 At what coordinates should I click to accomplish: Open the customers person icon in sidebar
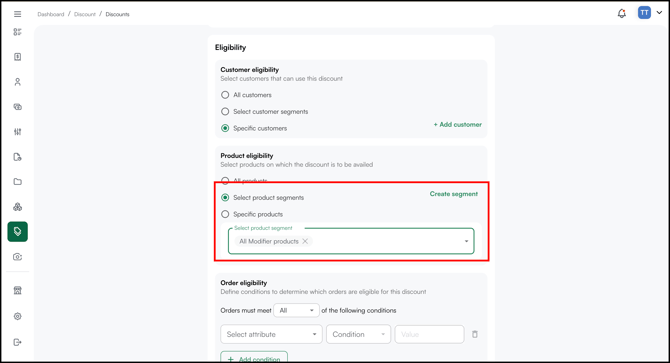tap(18, 82)
